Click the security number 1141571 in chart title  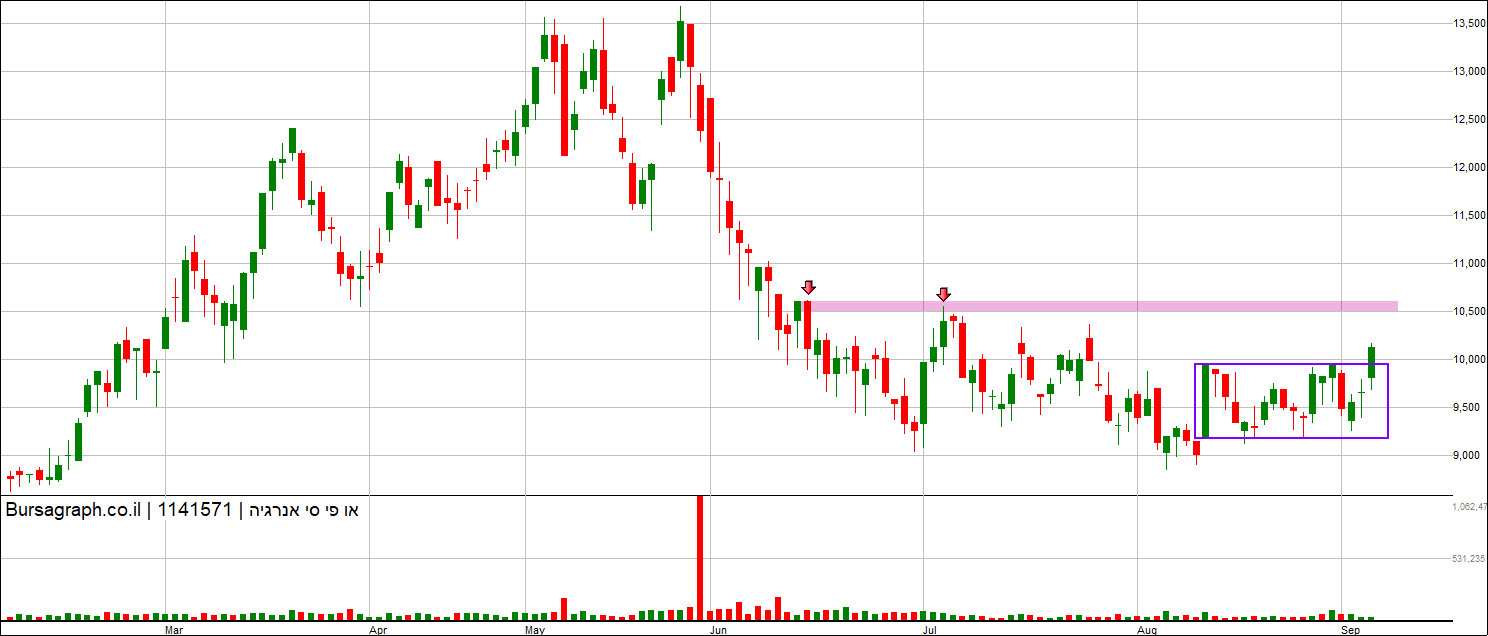[195, 510]
